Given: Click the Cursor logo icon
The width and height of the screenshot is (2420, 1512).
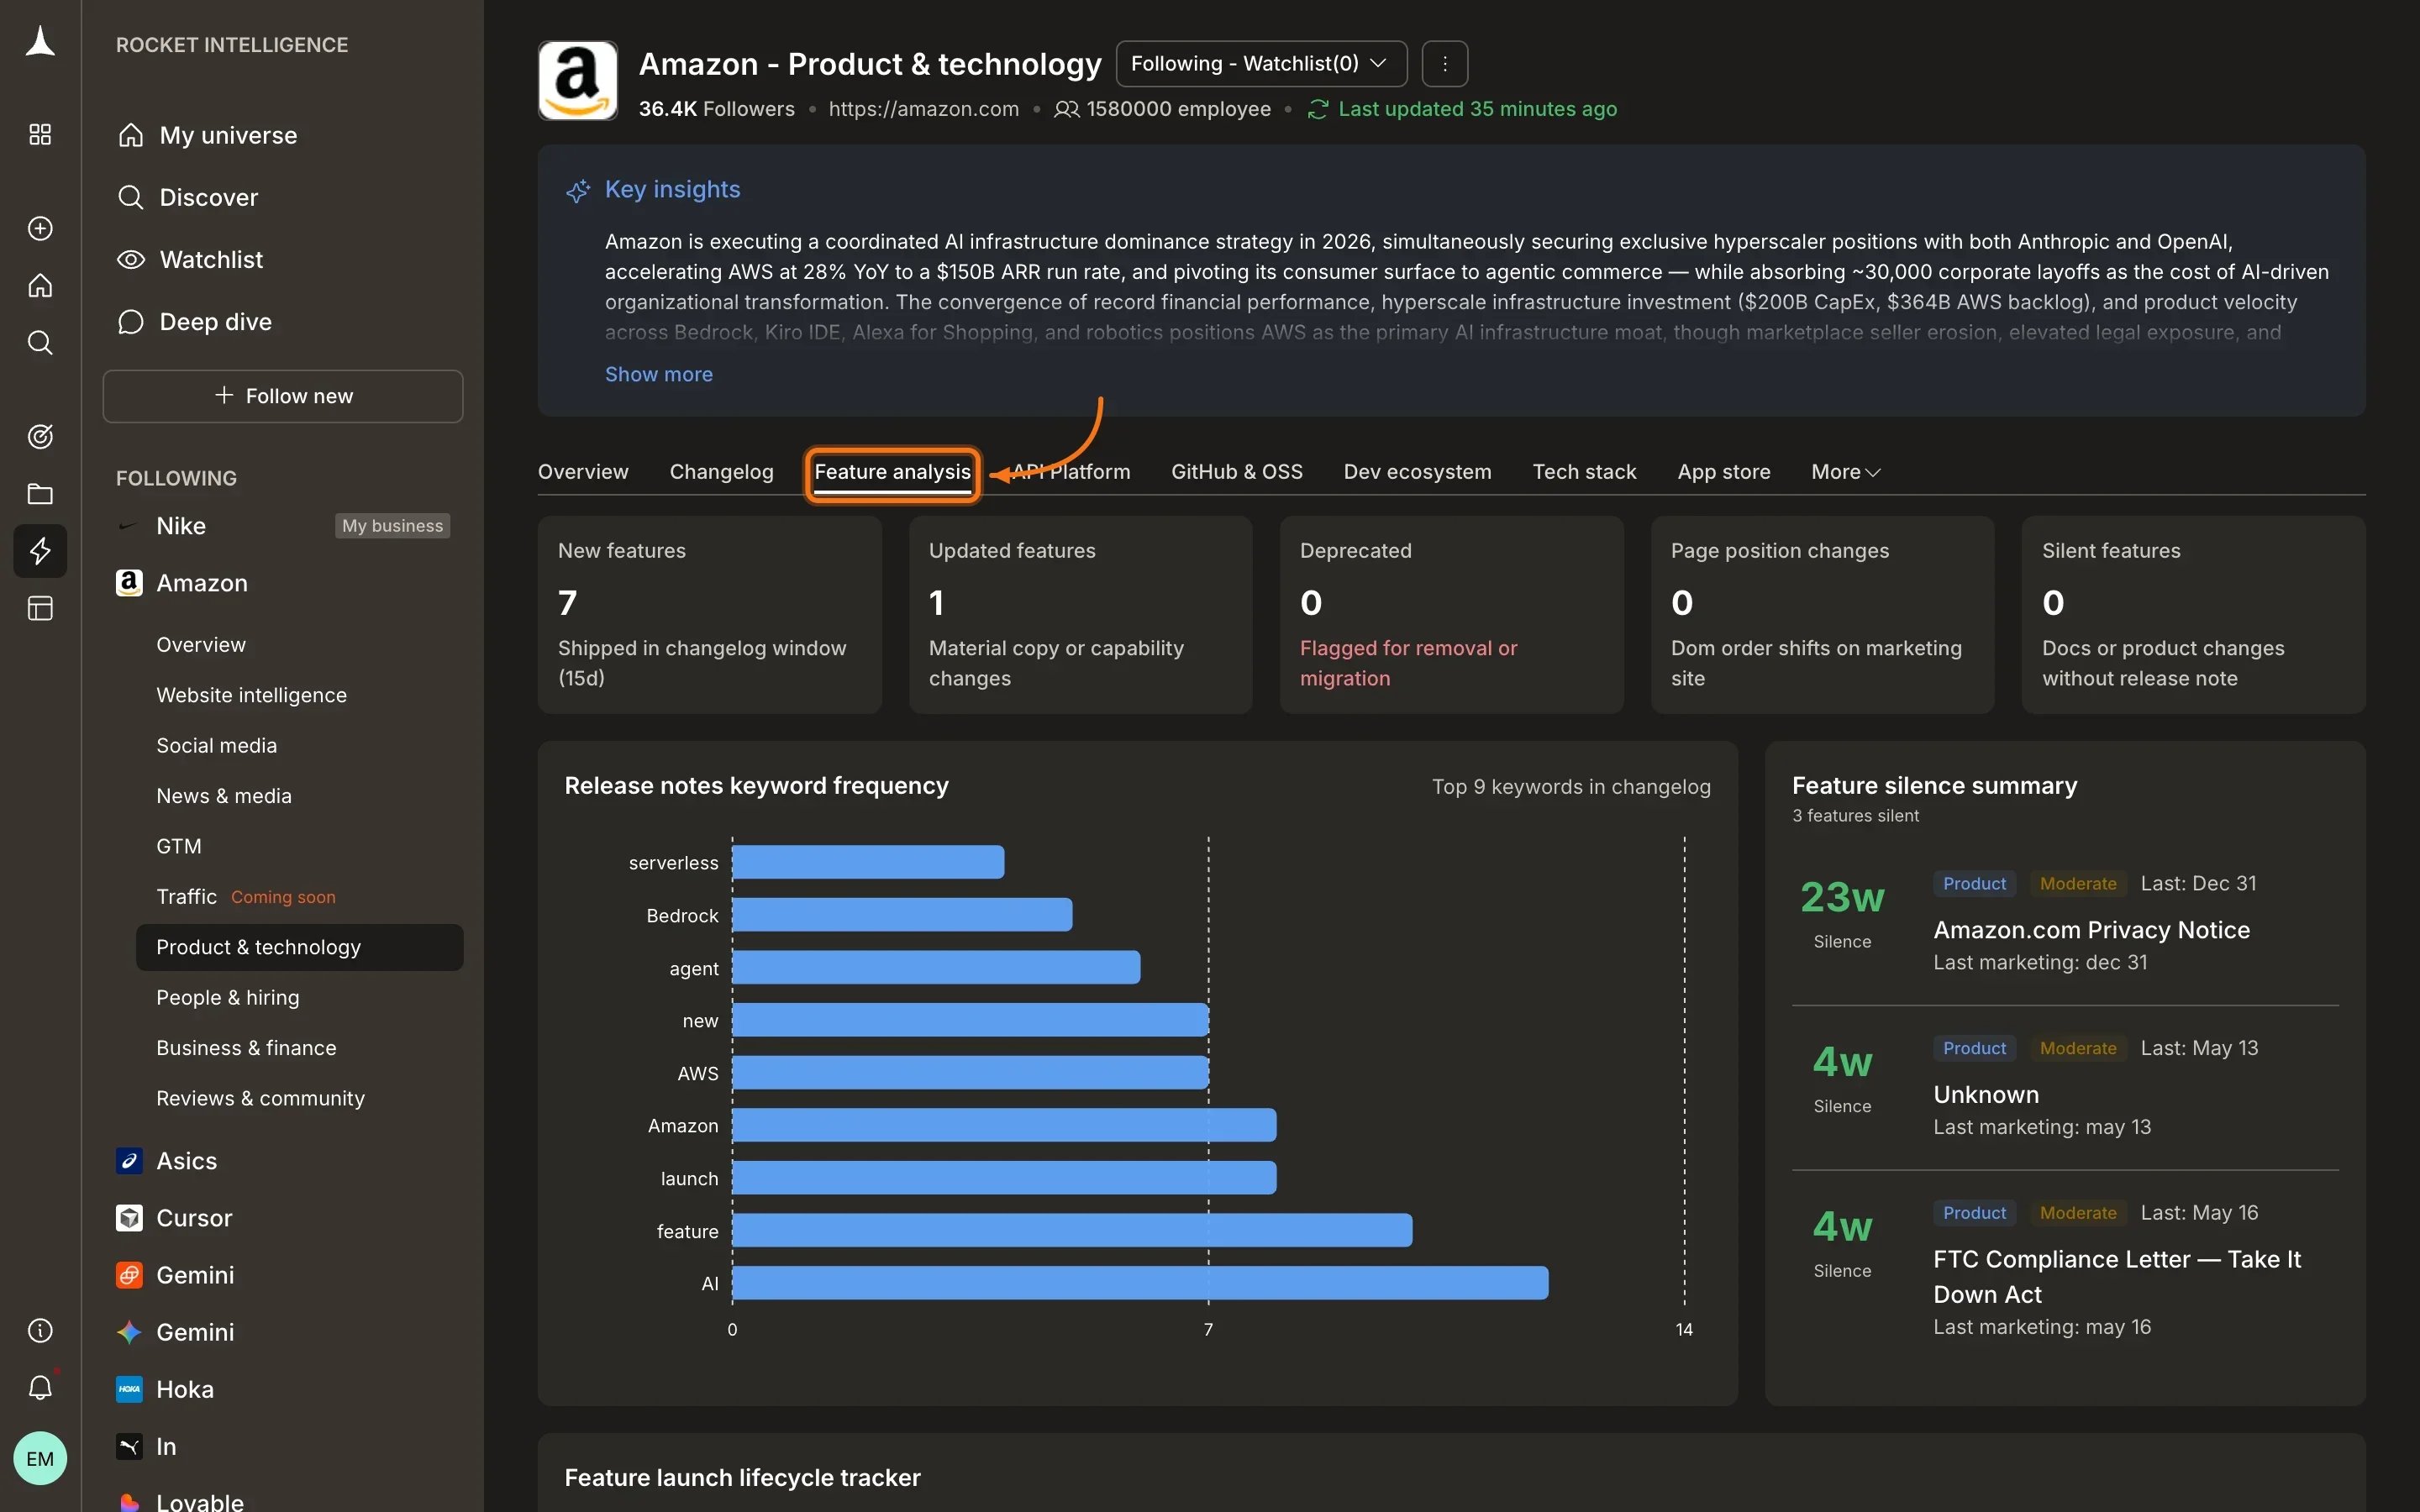Looking at the screenshot, I should [129, 1218].
